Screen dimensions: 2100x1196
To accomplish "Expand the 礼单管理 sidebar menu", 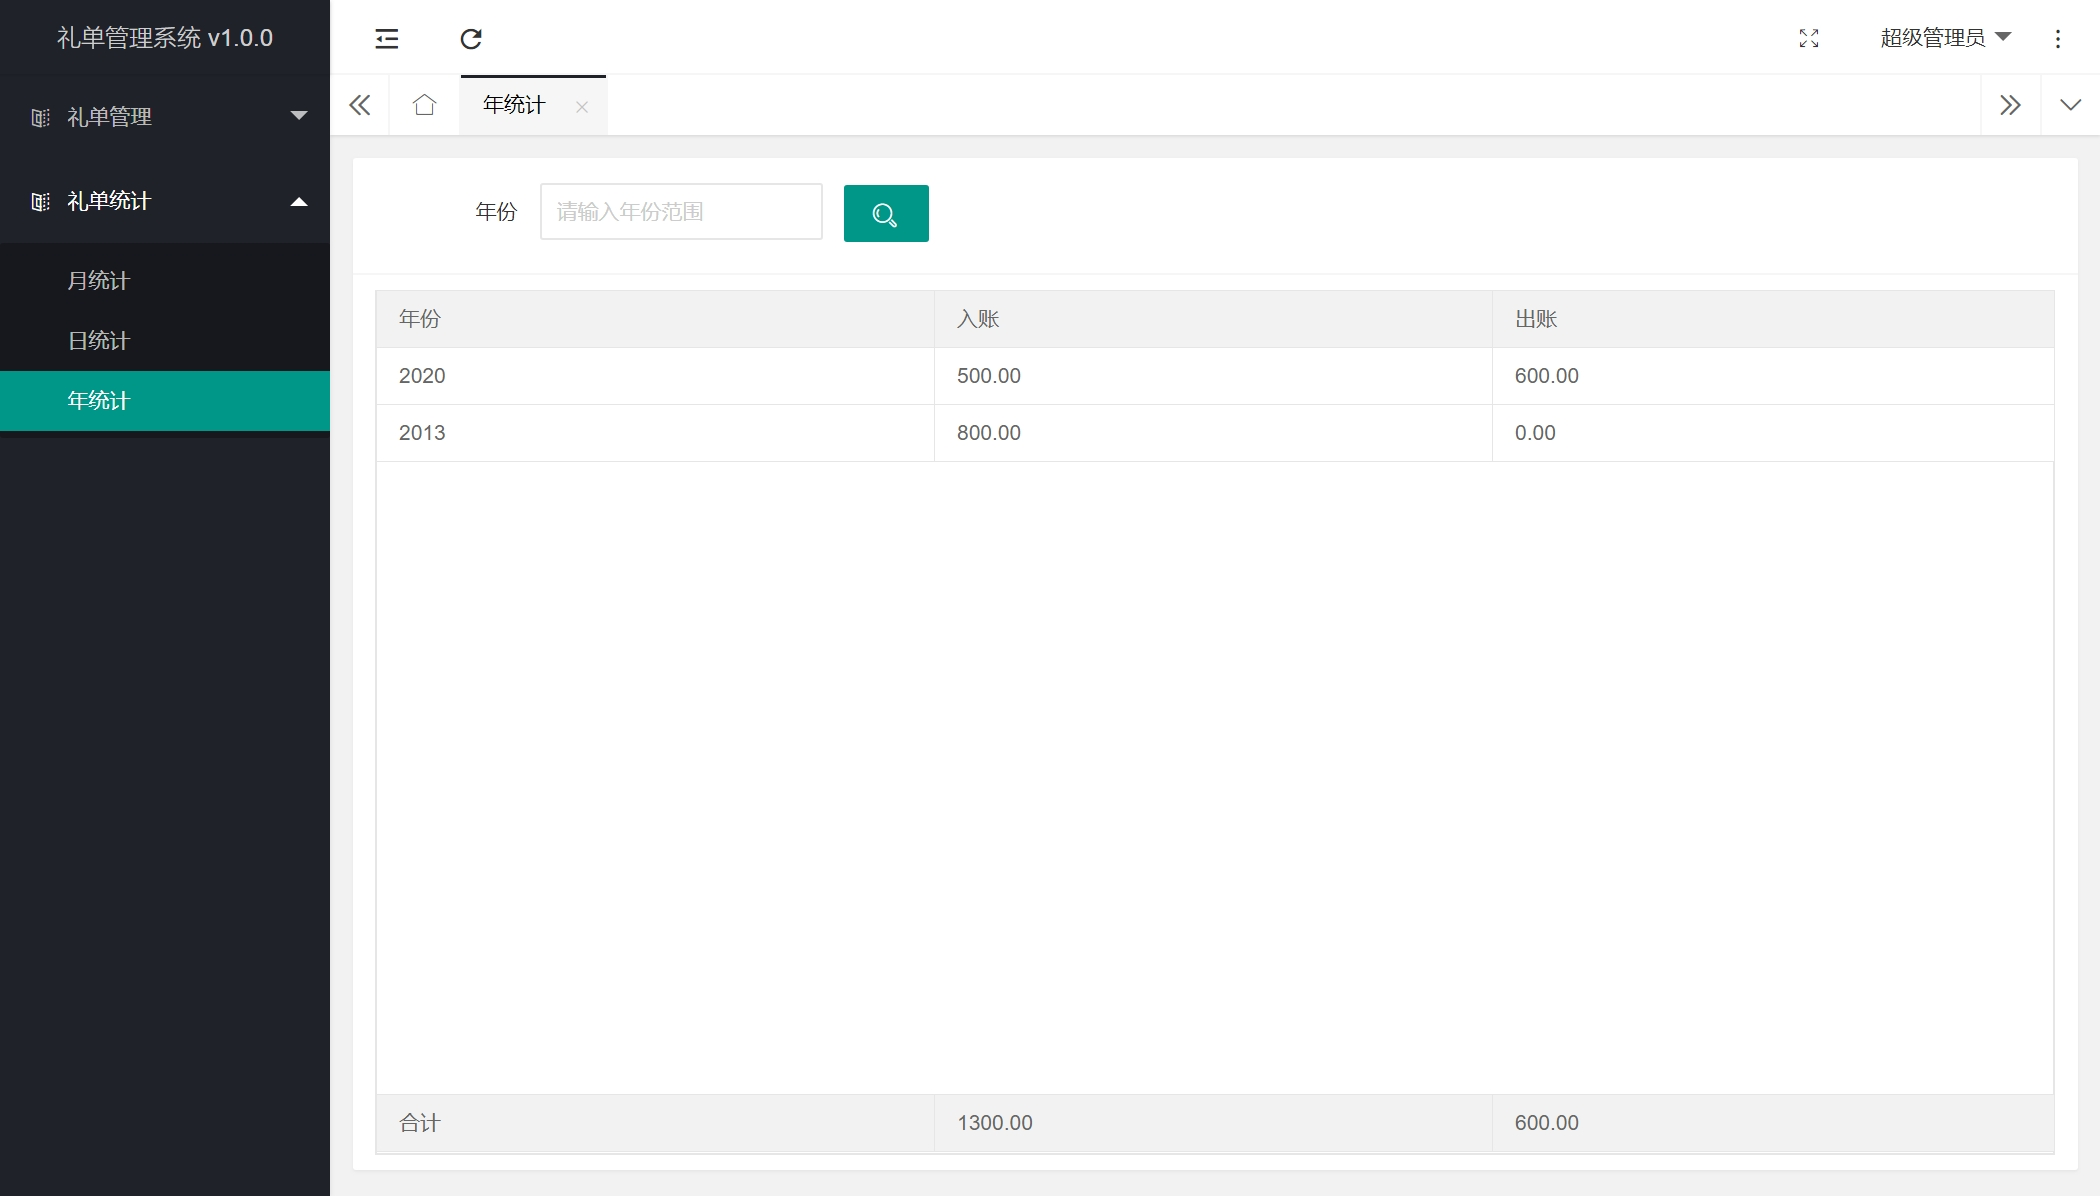I will [165, 117].
